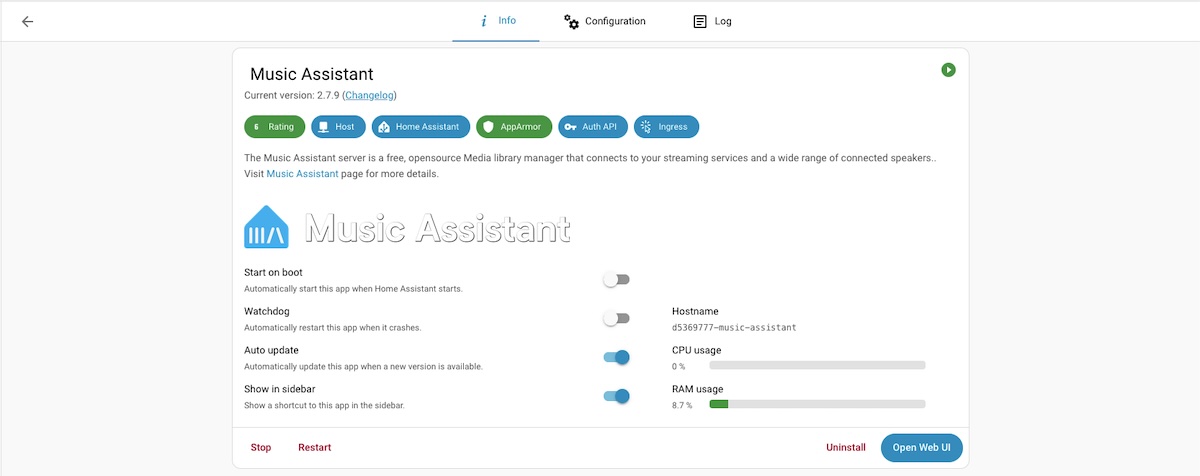This screenshot has width=1200, height=476.
Task: Turn on the Watchdog switch
Action: (616, 318)
